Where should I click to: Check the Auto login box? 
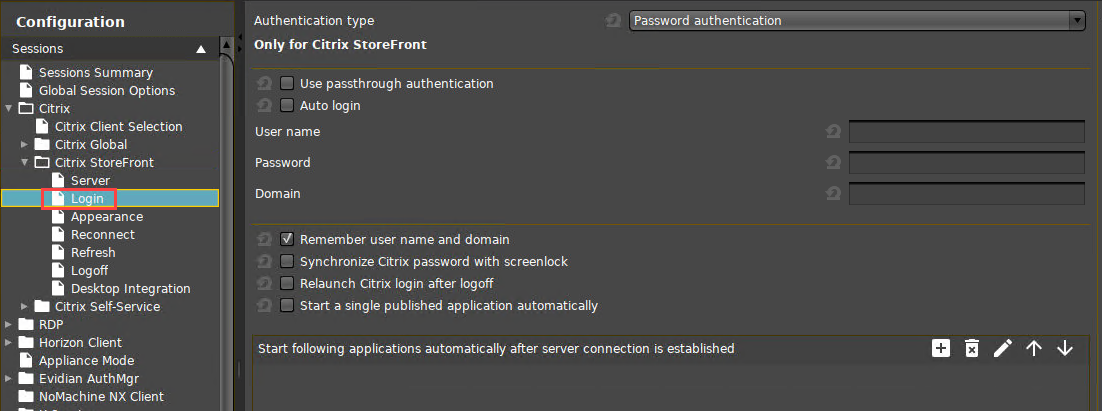287,106
